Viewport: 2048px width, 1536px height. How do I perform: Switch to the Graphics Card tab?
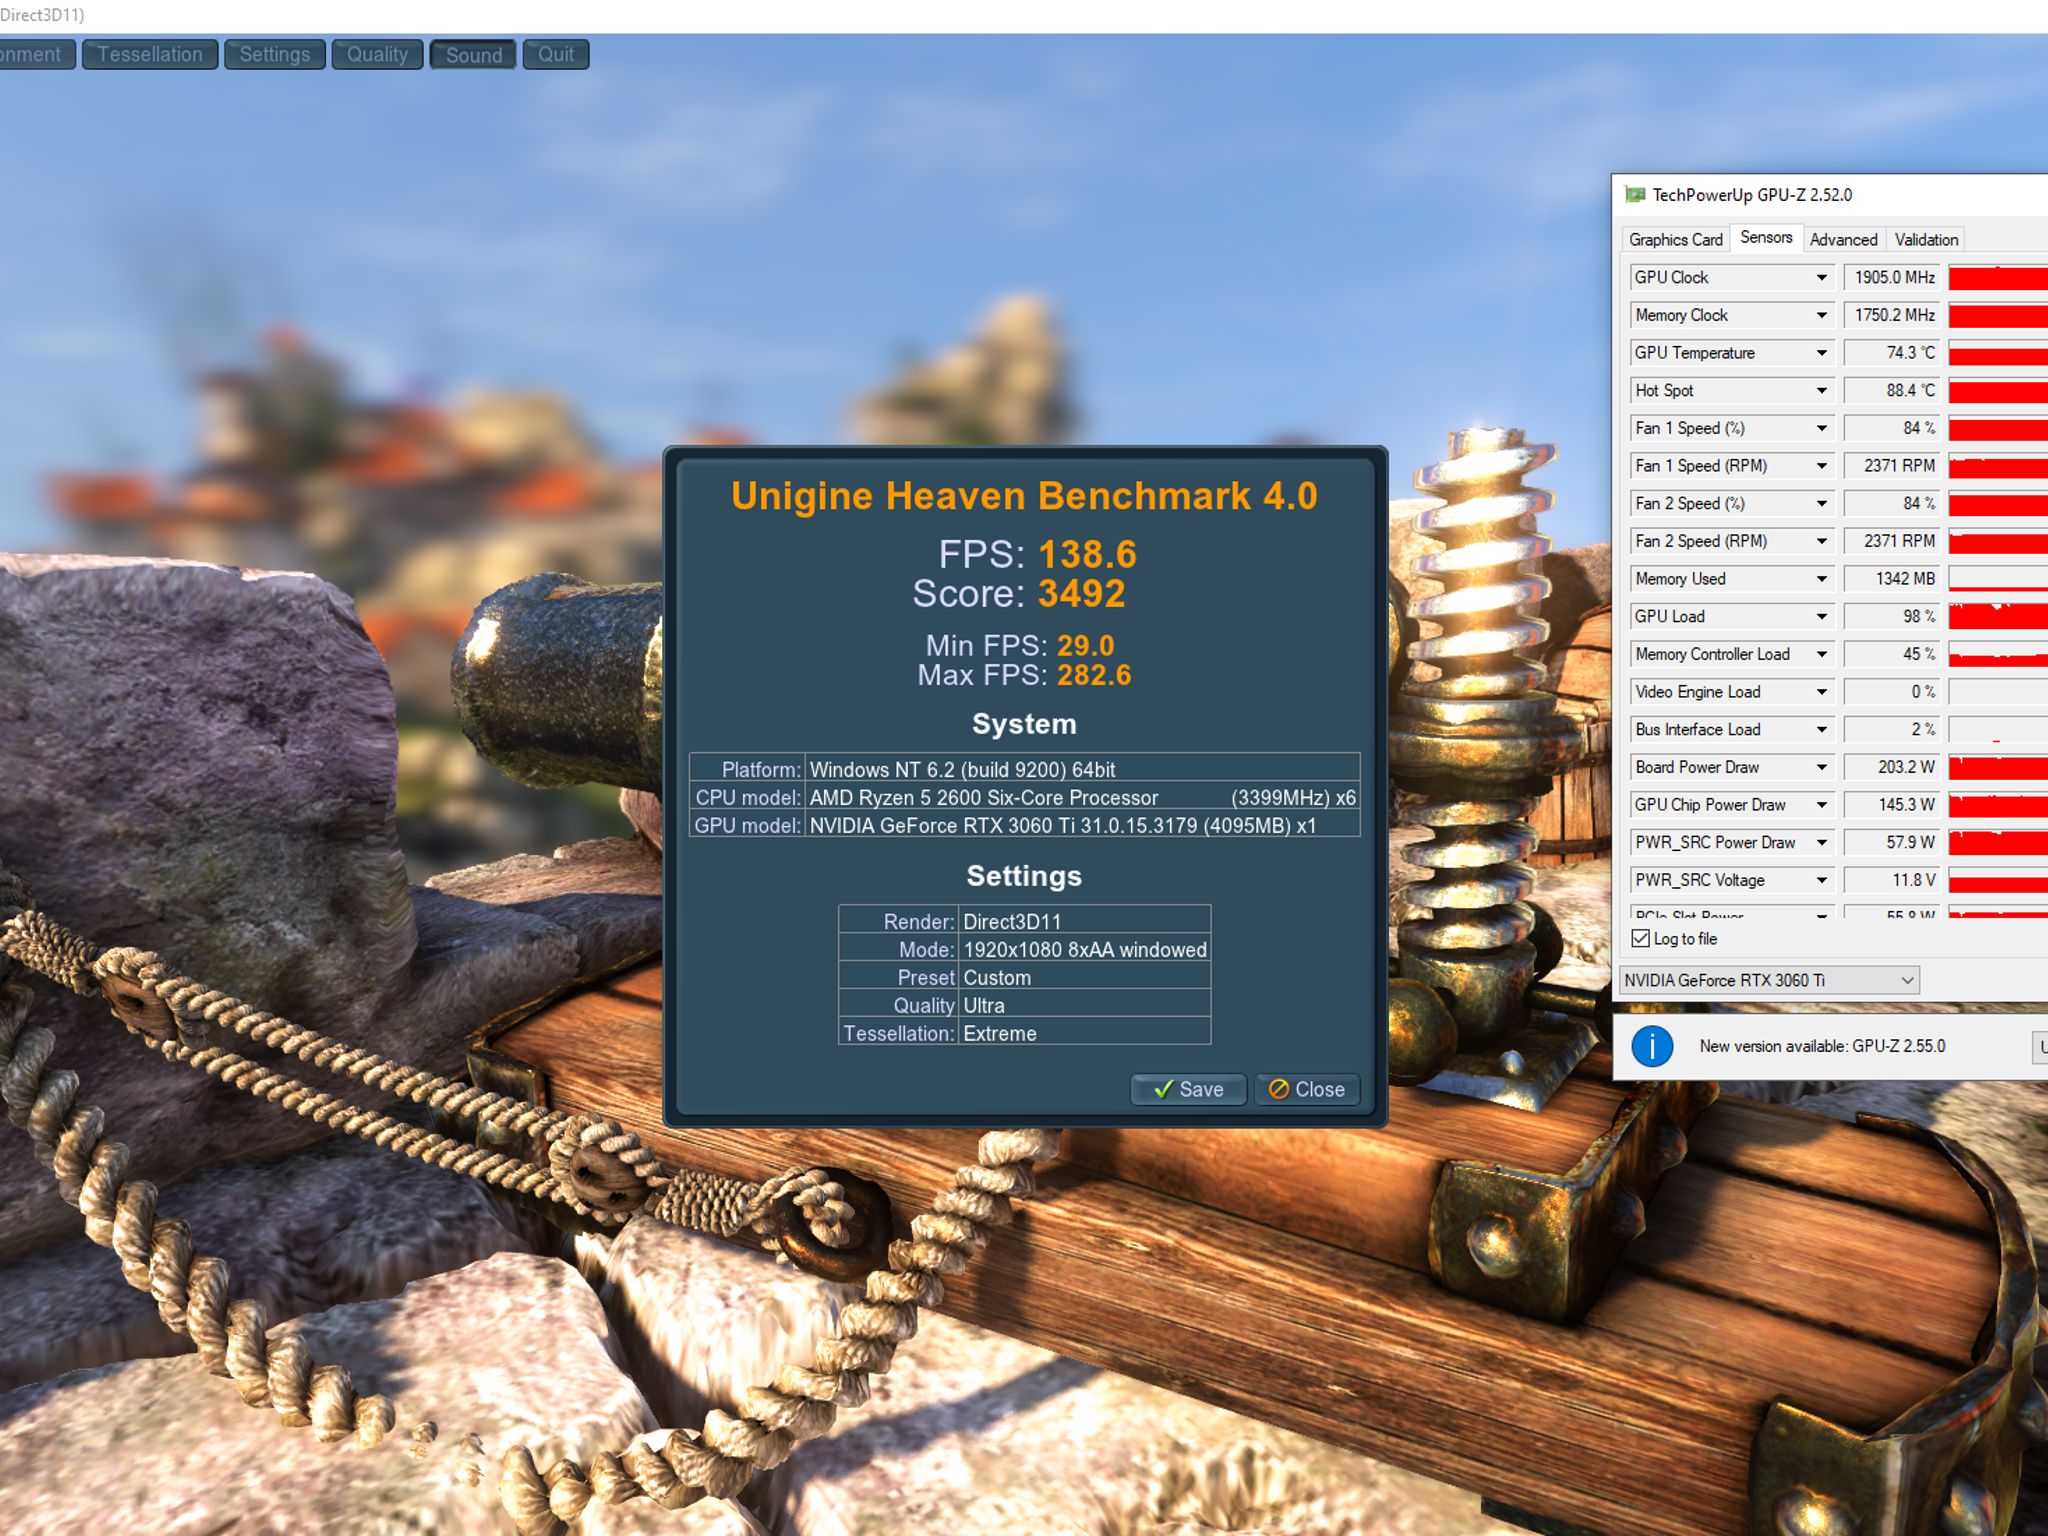pyautogui.click(x=1675, y=240)
